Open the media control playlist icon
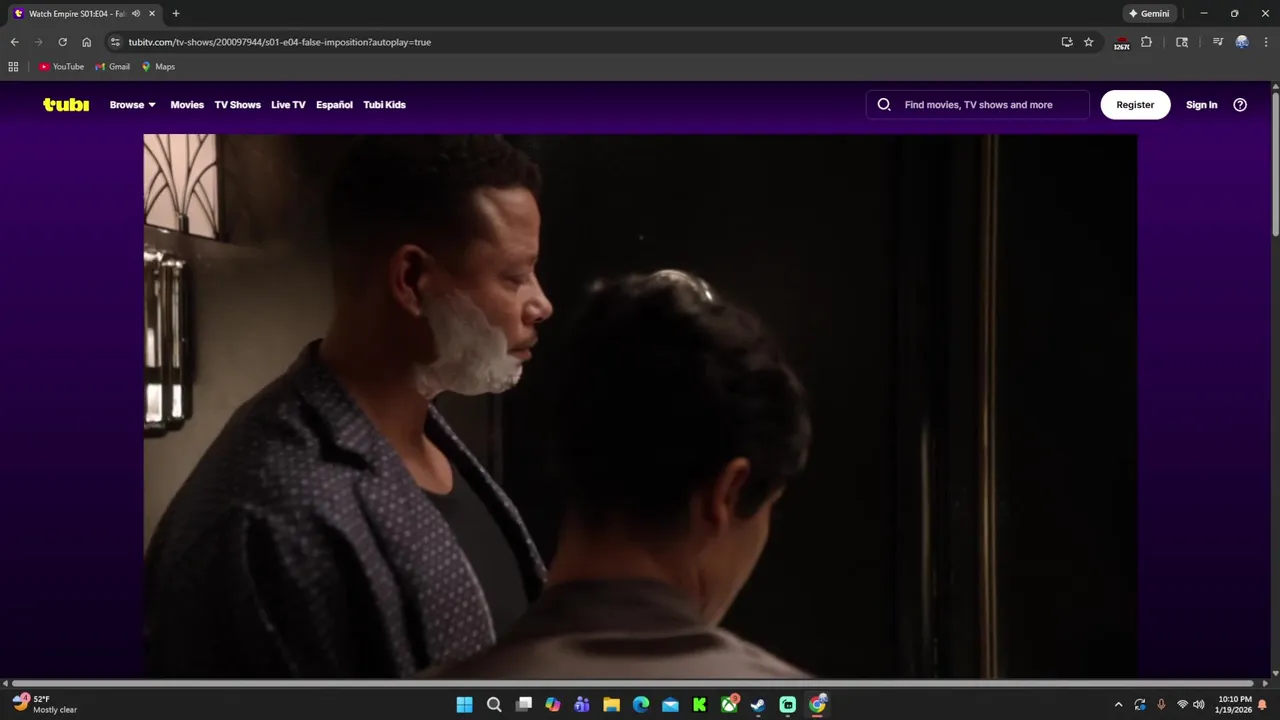 coord(1217,42)
